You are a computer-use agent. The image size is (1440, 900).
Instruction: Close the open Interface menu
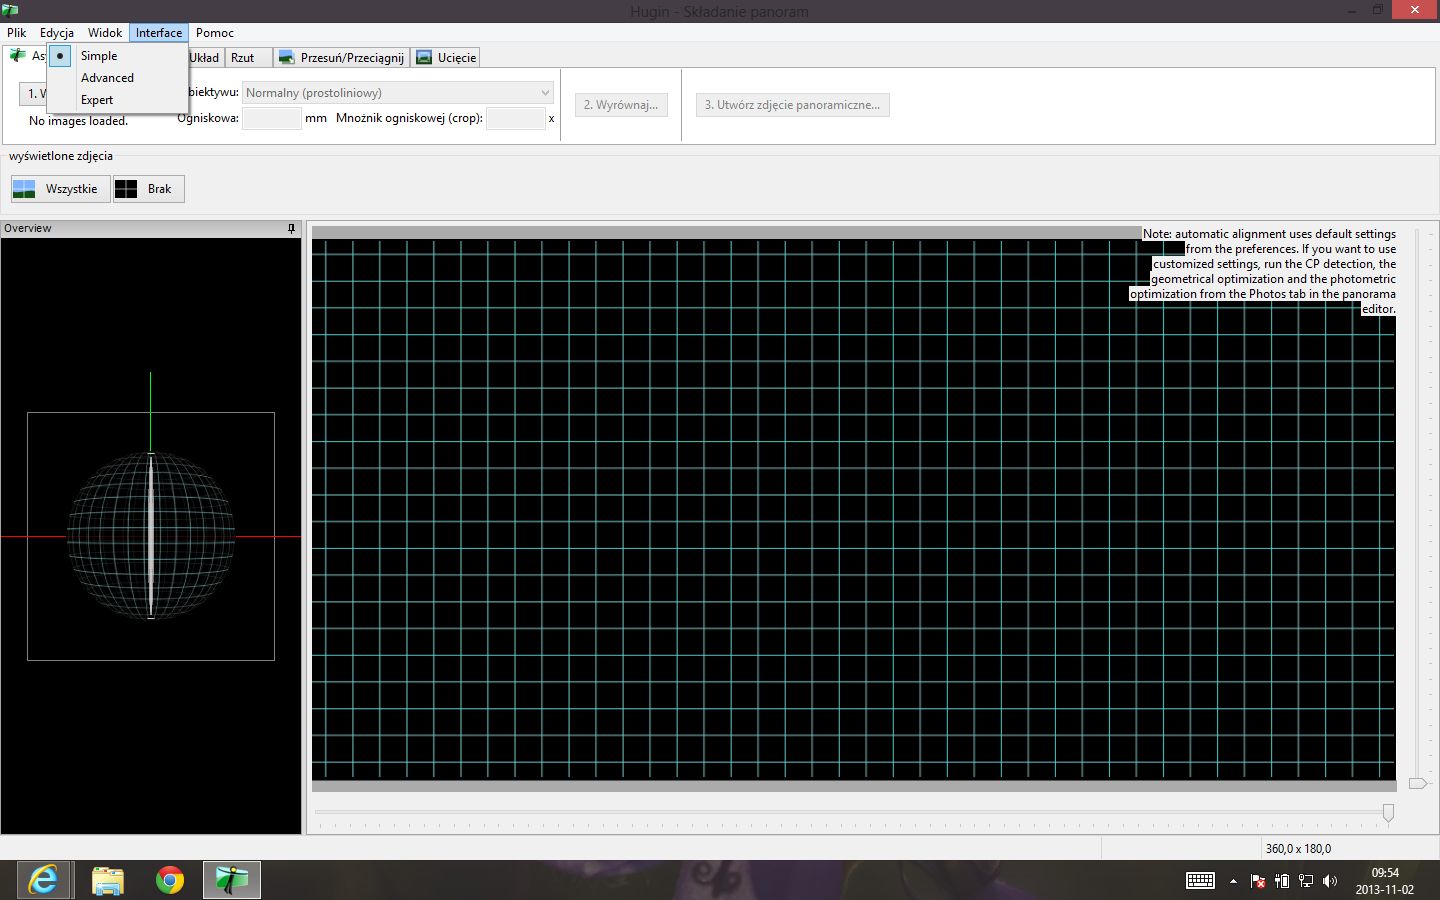(x=159, y=33)
